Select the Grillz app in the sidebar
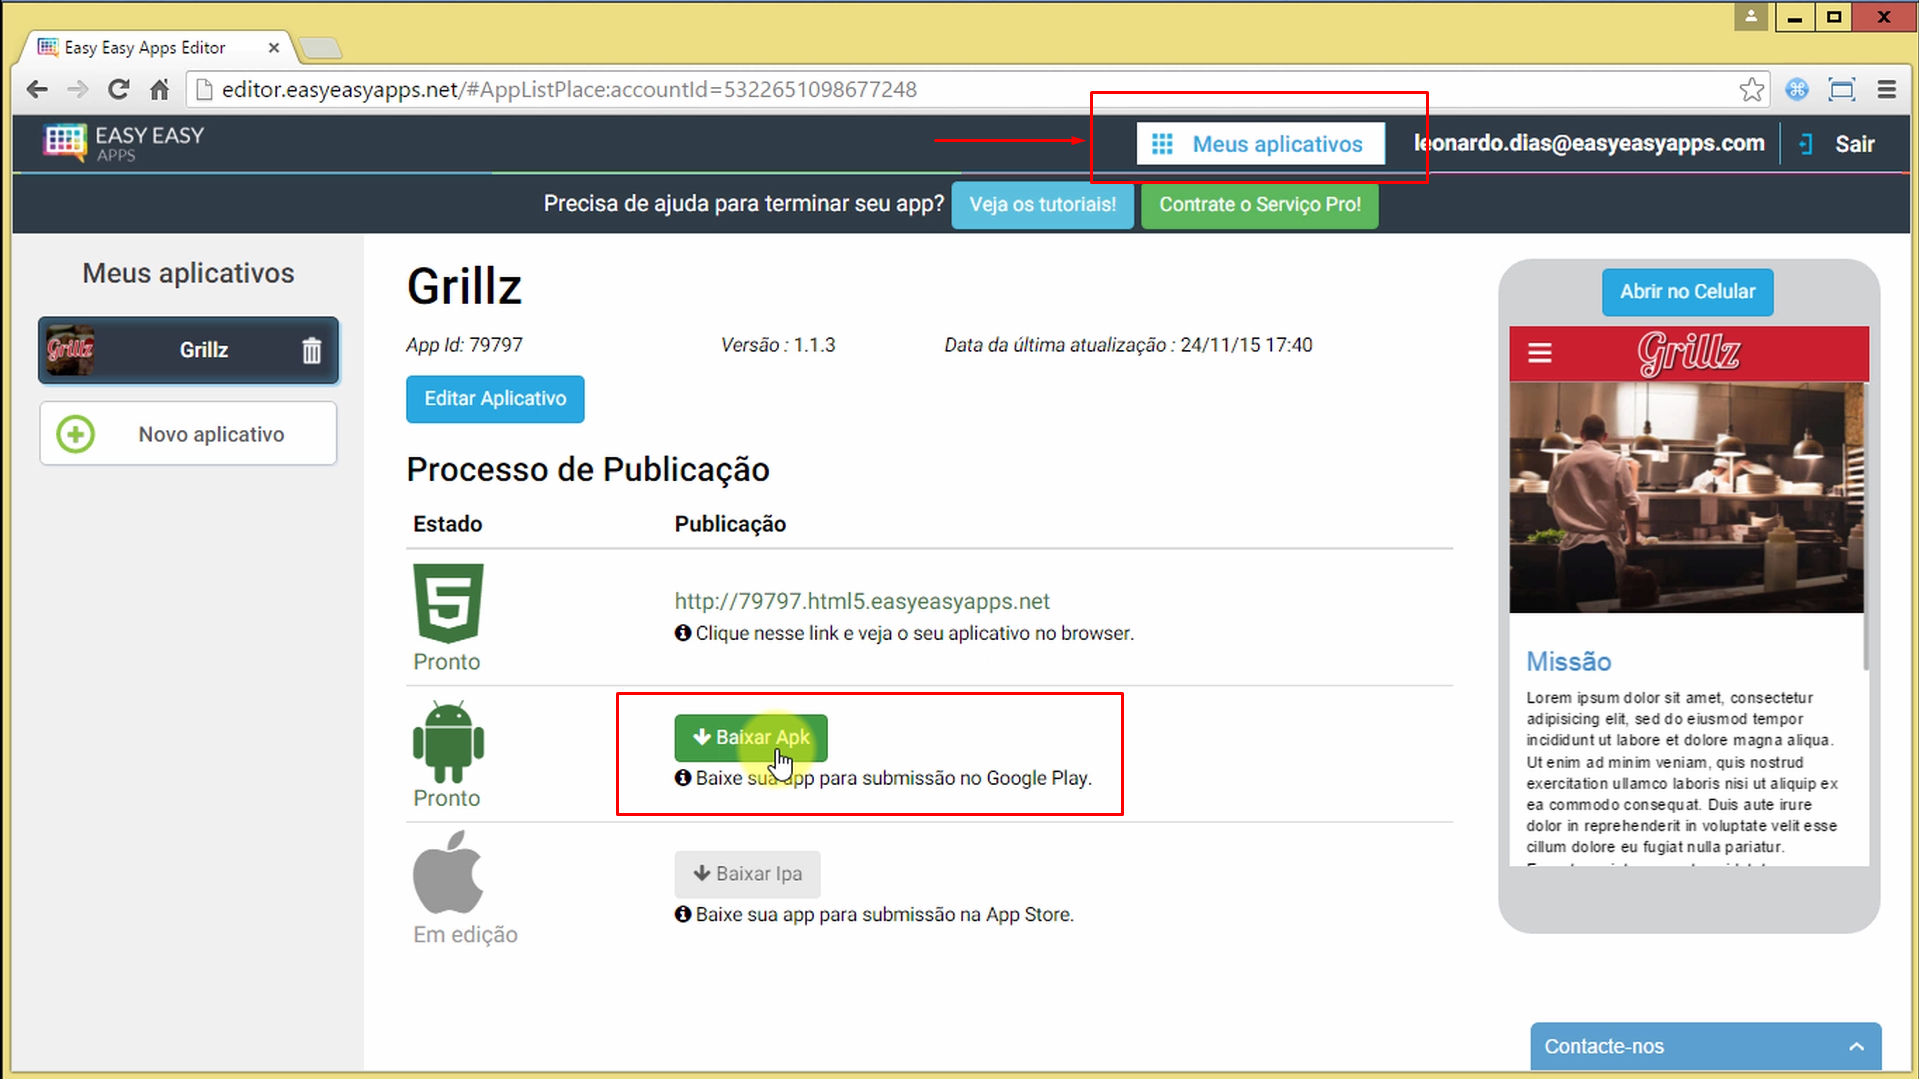 (x=188, y=350)
